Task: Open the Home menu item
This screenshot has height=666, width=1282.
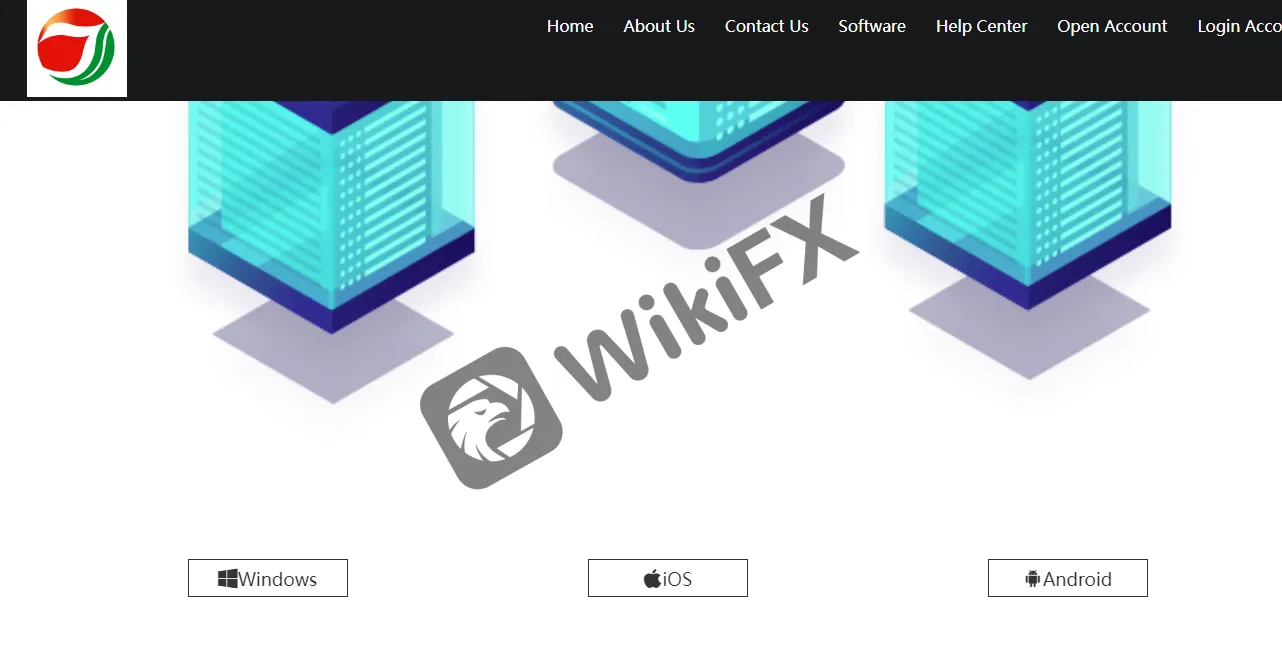Action: coord(570,26)
